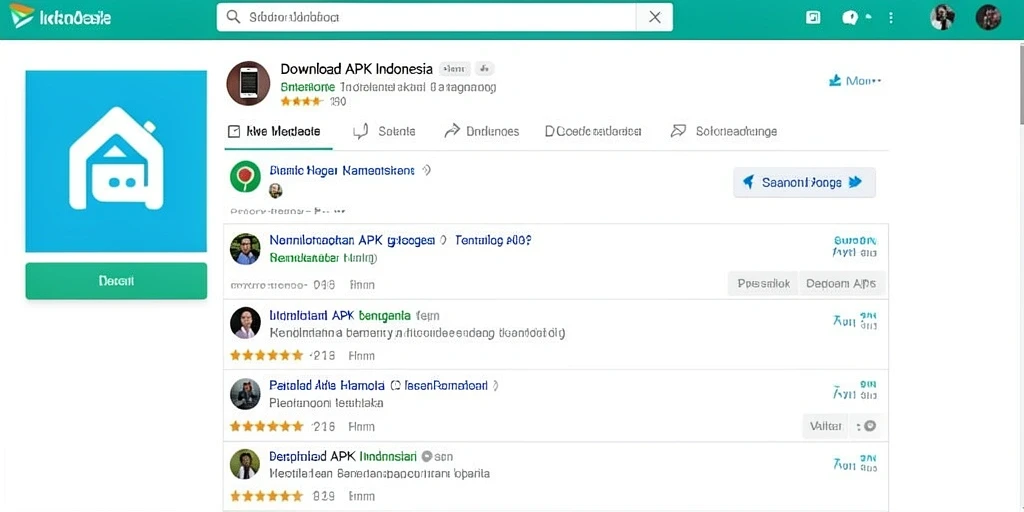Click the green play logo in header
This screenshot has height=512, width=1024.
tap(22, 16)
